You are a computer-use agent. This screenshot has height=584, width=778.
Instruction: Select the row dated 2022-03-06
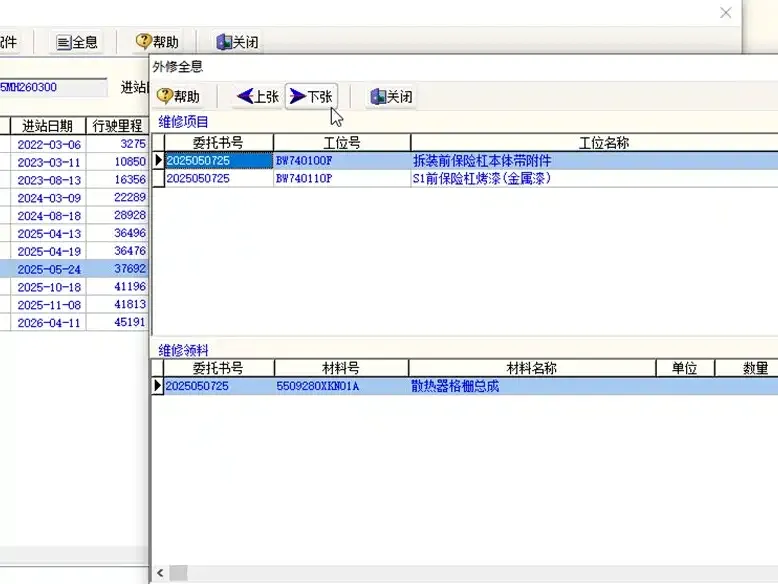74,144
